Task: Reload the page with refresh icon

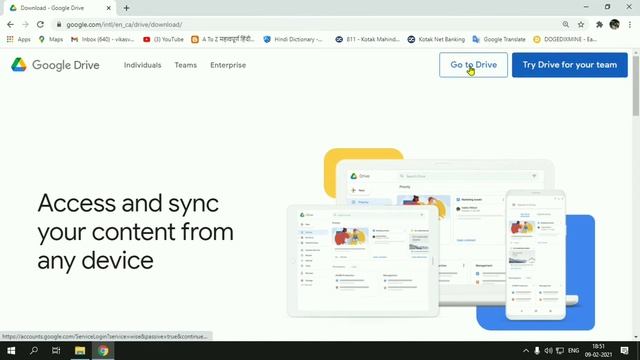Action: tap(40, 24)
